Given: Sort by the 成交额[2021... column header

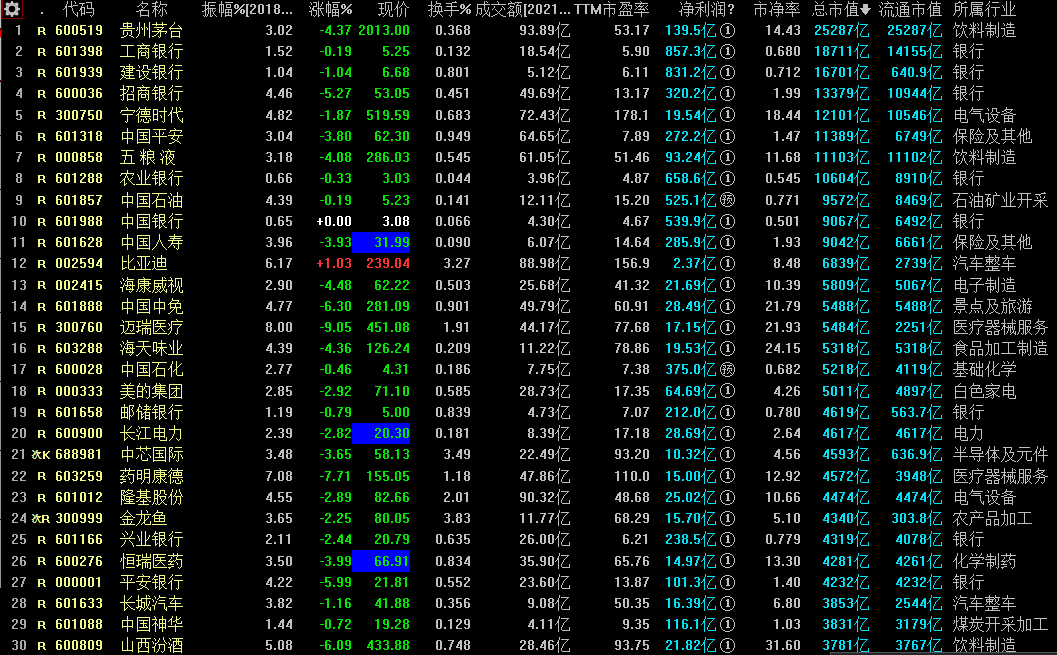Looking at the screenshot, I should point(522,9).
